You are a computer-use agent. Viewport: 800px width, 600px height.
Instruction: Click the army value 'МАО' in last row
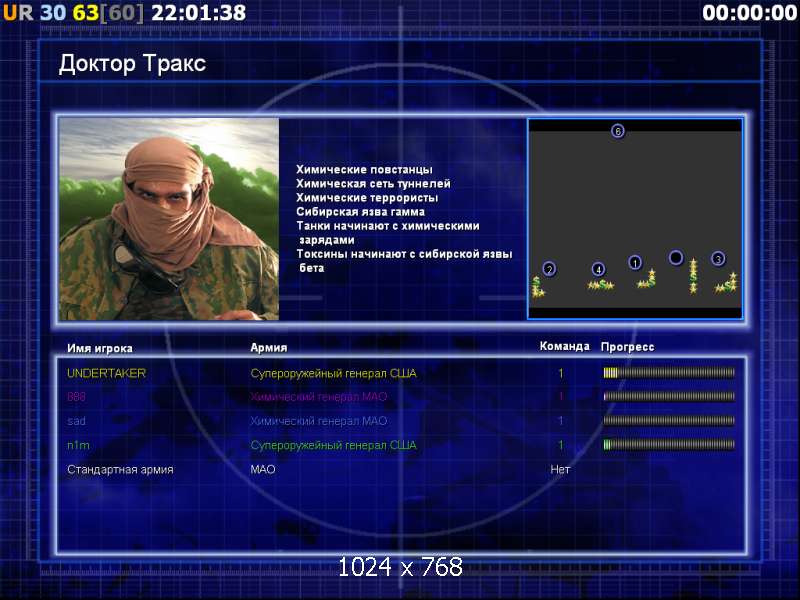263,469
